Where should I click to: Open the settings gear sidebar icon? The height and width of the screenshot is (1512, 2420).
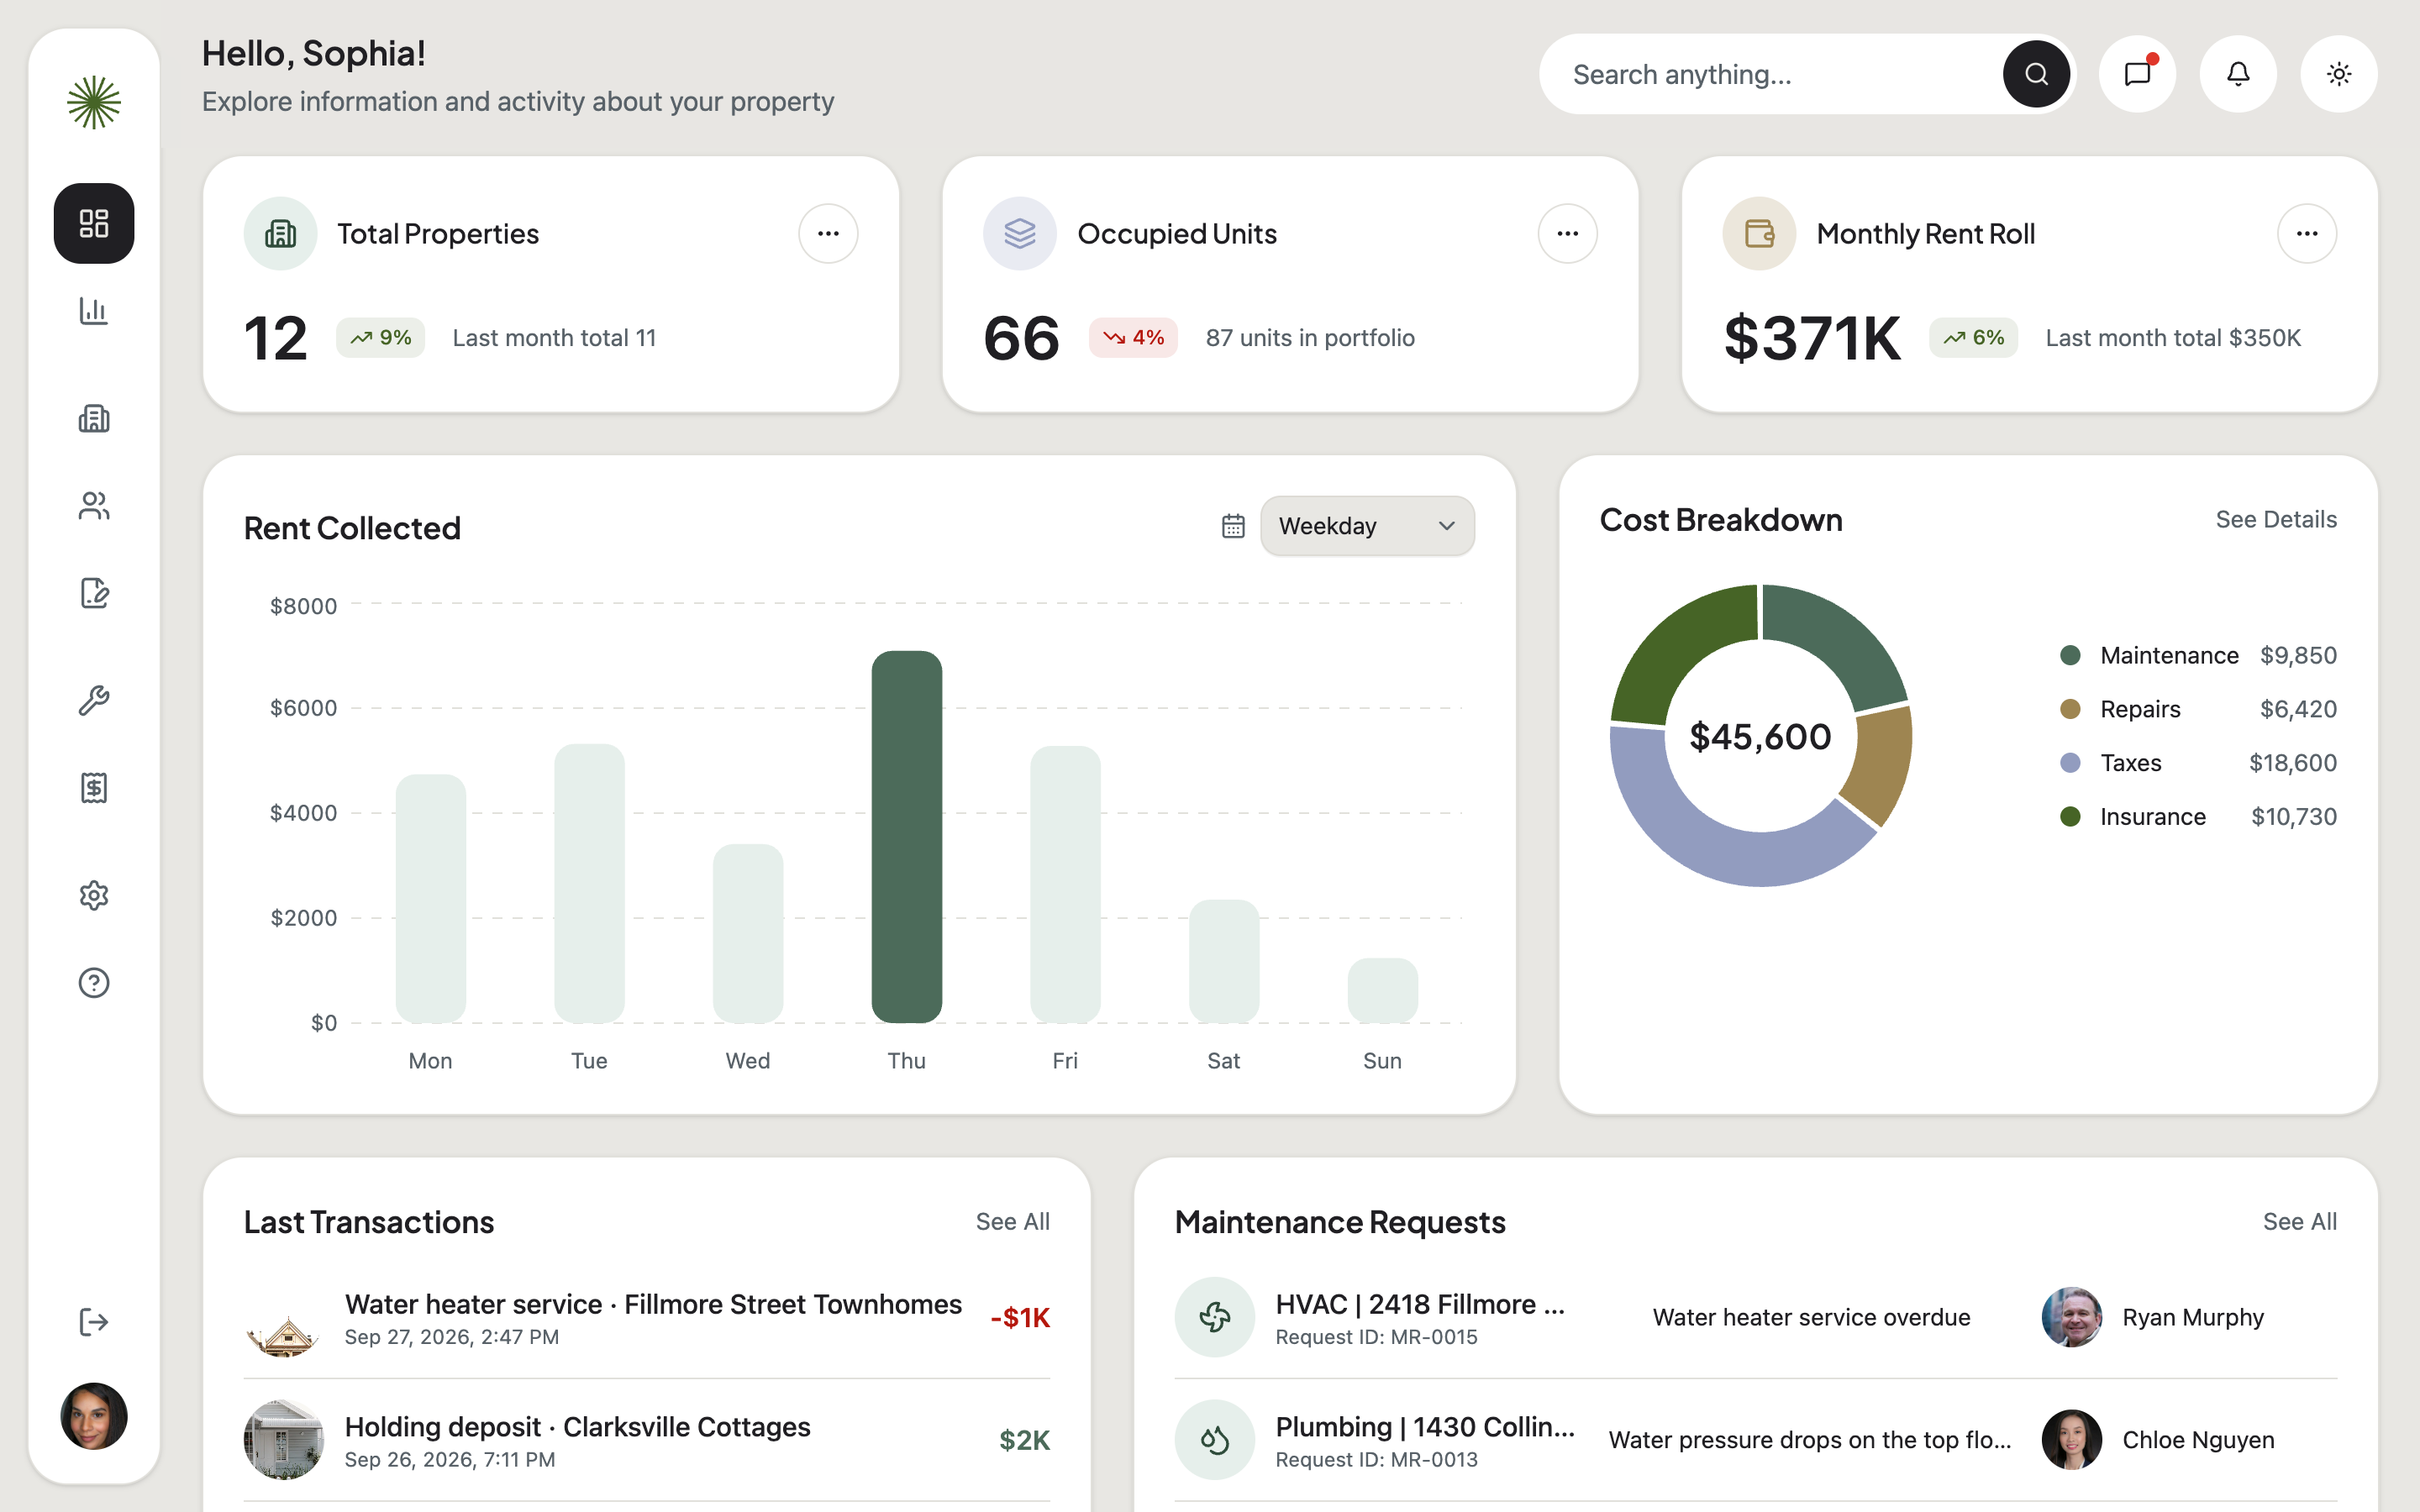(x=94, y=895)
